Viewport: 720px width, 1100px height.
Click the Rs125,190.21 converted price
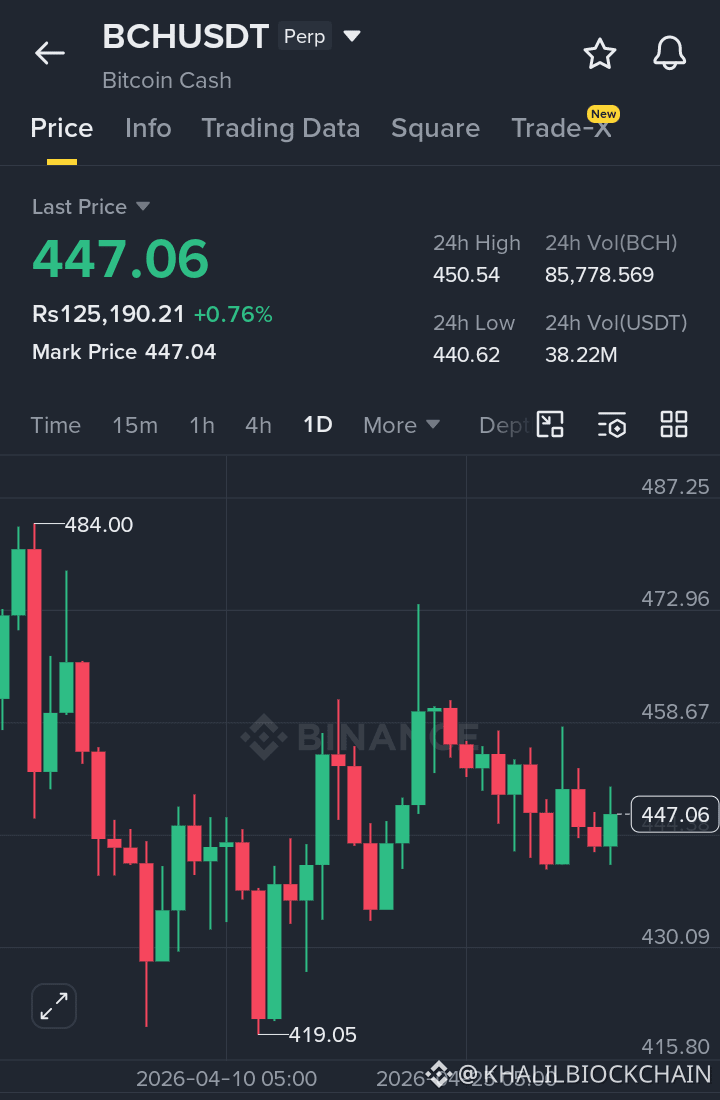click(108, 314)
